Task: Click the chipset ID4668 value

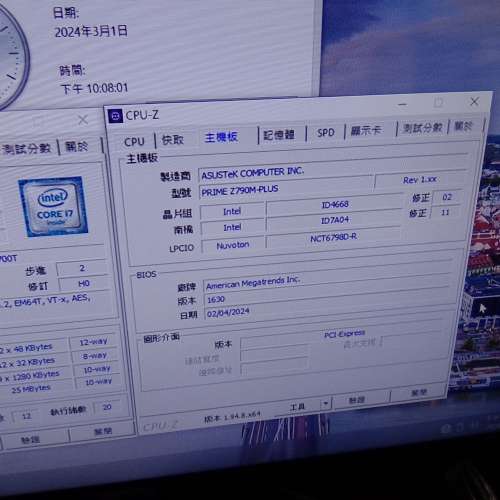Action: 335,204
